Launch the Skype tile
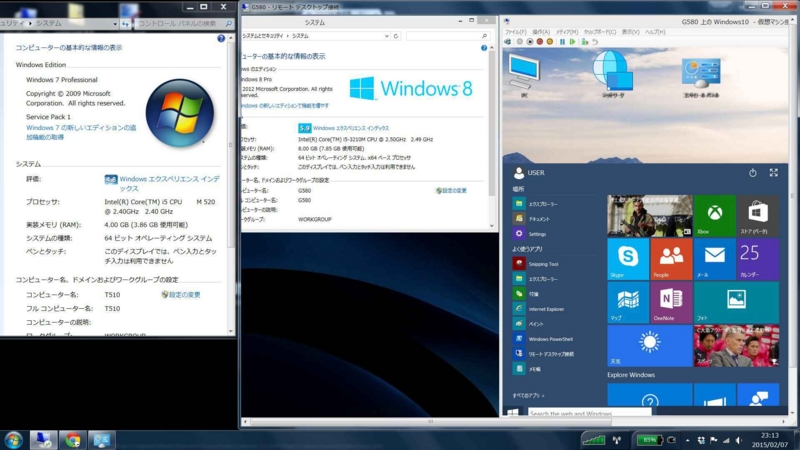 pos(628,259)
